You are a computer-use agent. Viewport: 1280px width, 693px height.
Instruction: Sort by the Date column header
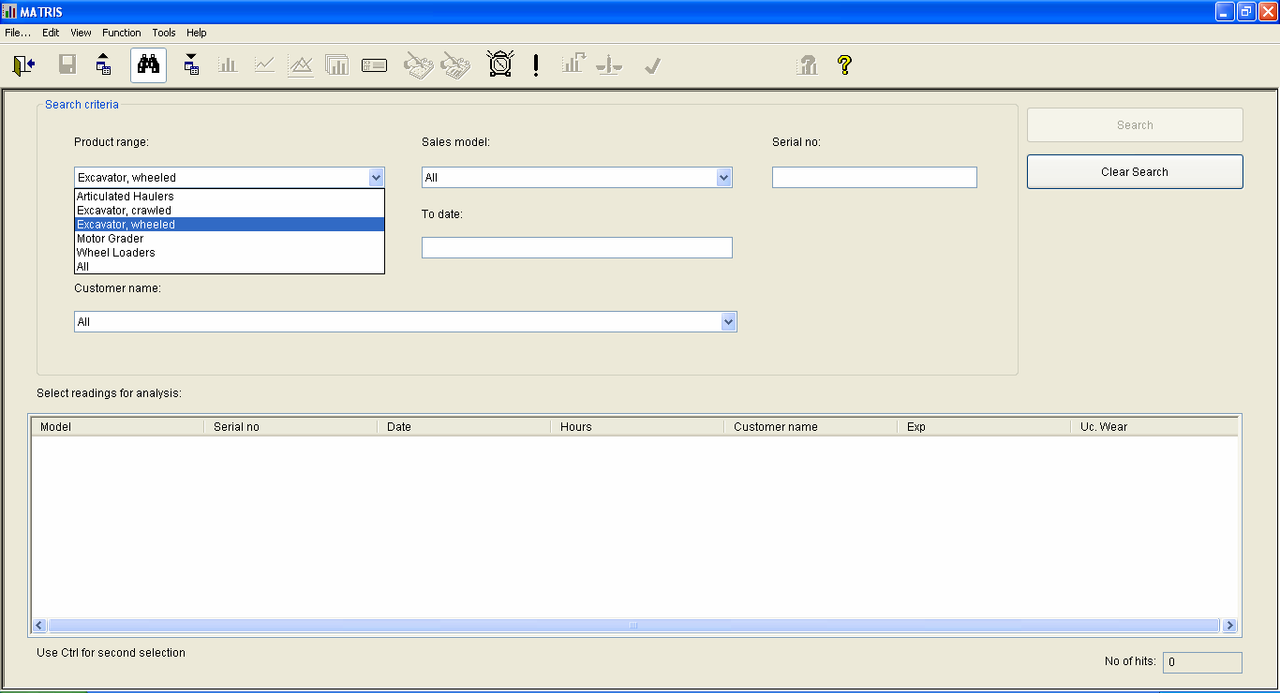pyautogui.click(x=464, y=426)
